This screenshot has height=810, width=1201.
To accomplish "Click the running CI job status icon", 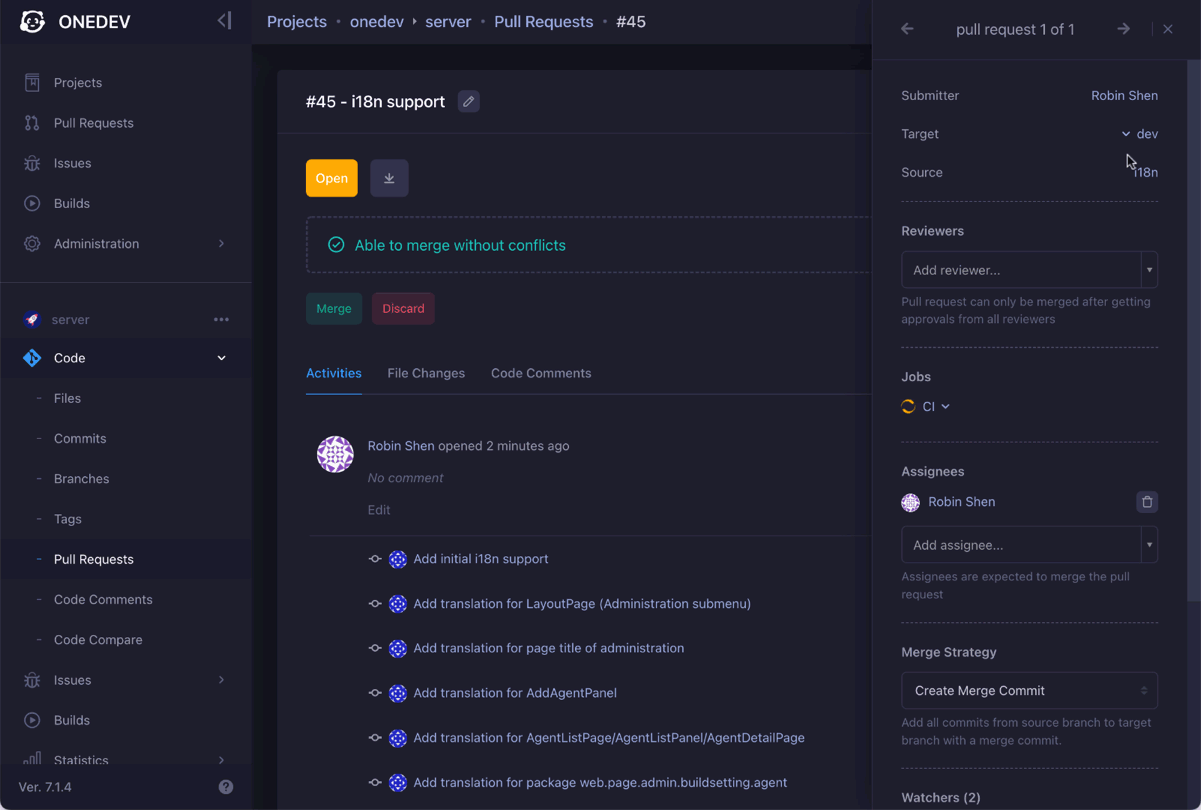I will pos(908,406).
